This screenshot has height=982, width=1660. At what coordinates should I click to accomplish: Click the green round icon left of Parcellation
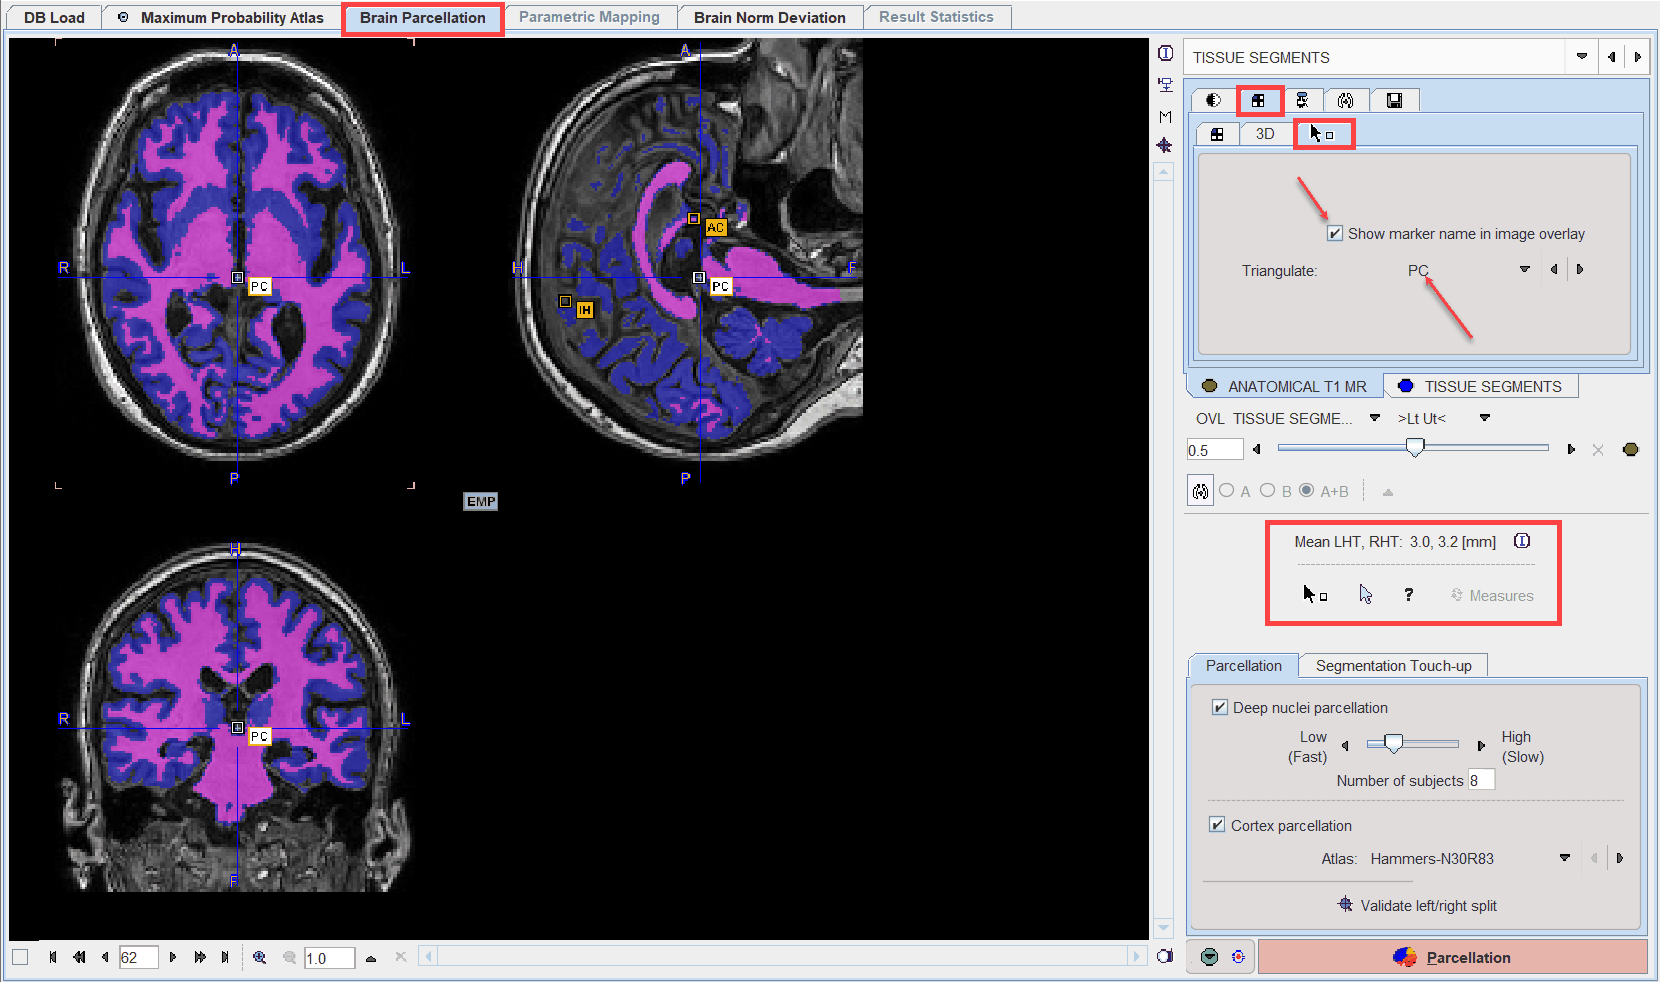click(x=1209, y=957)
